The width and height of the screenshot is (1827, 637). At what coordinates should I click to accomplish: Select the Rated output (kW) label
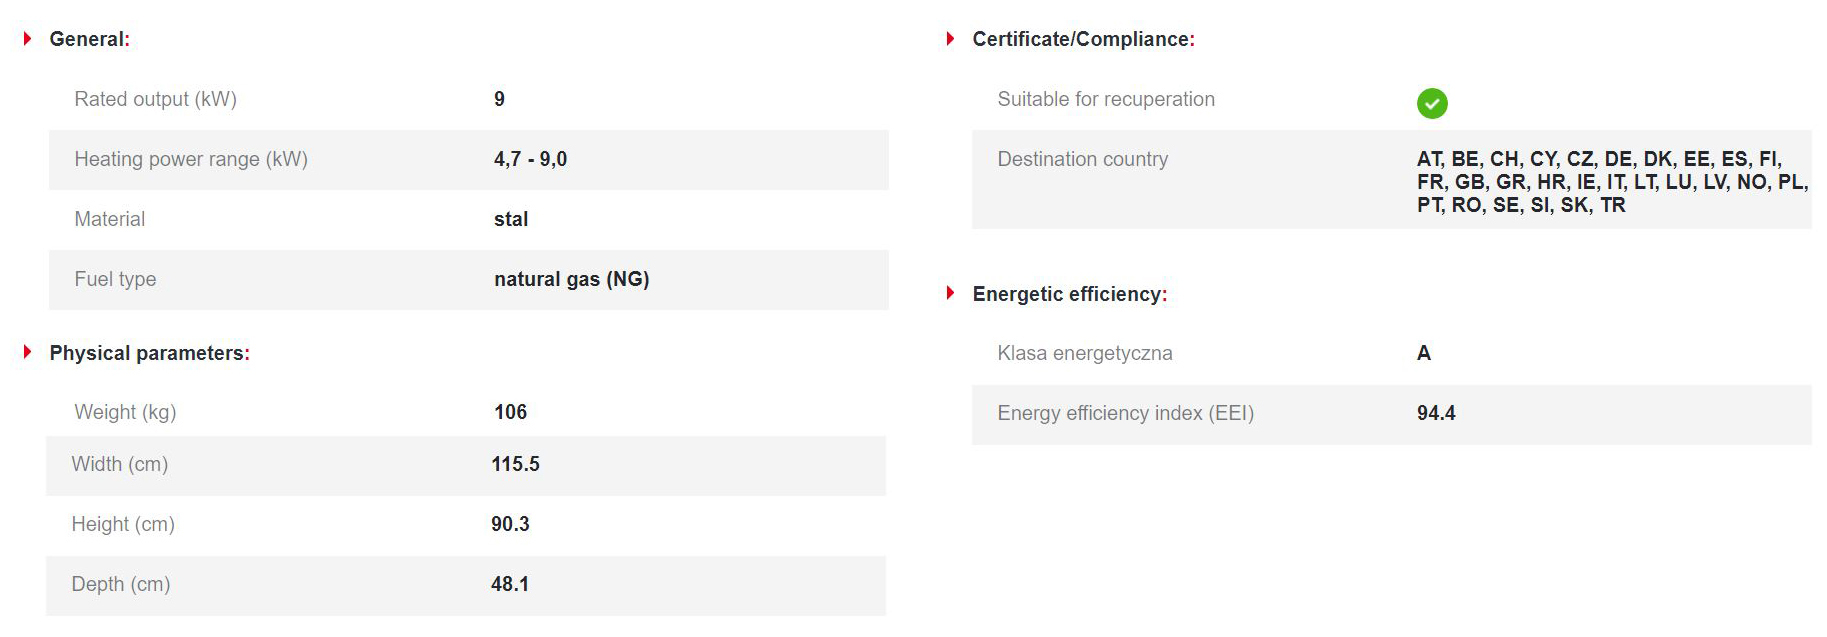(155, 99)
